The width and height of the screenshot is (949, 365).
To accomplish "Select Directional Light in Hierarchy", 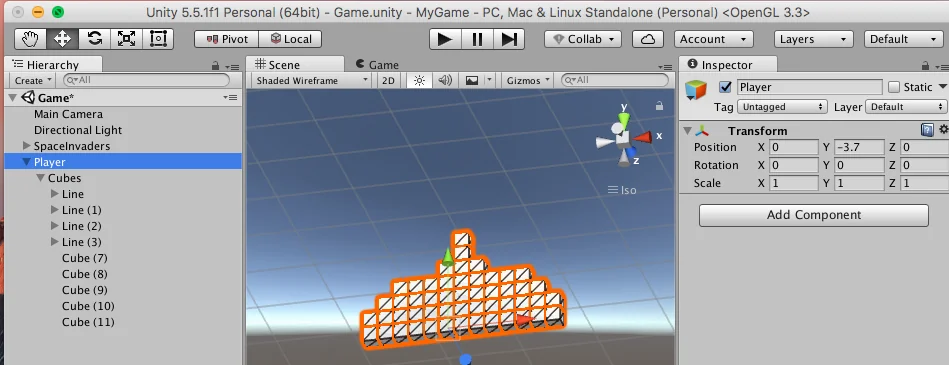I will 78,130.
